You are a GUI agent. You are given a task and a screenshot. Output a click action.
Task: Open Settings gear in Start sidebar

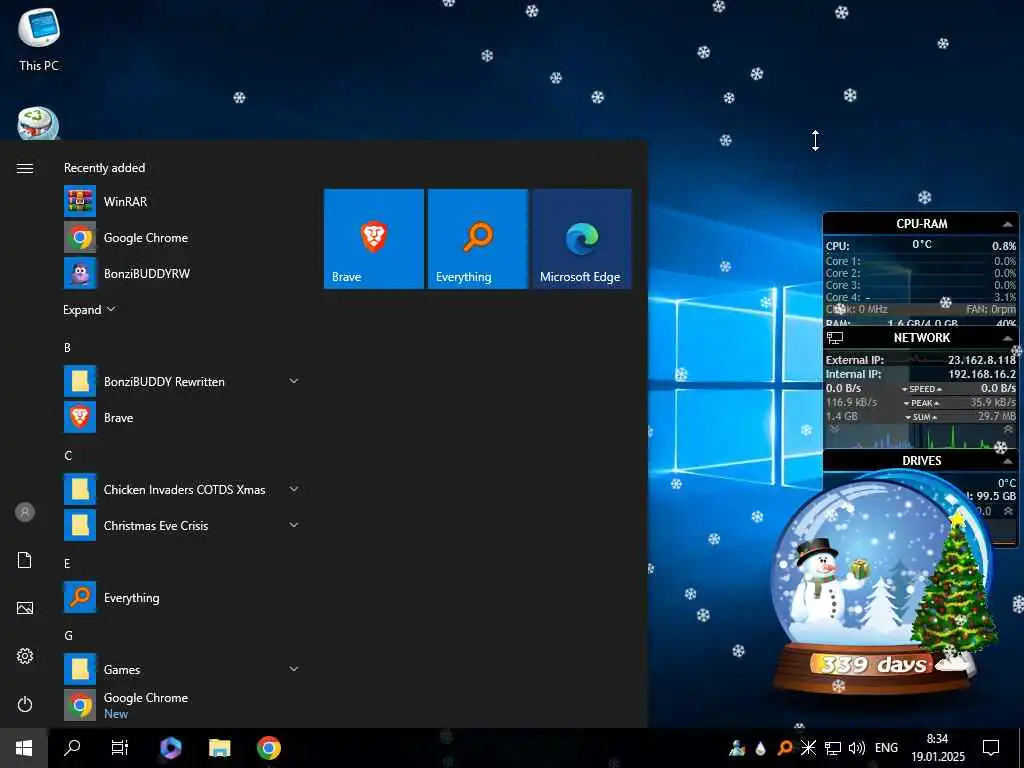(x=25, y=656)
